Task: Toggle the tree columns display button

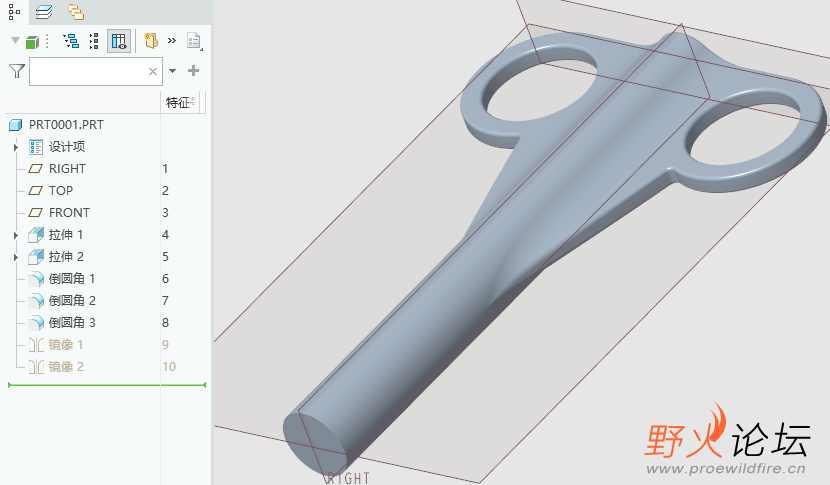Action: [119, 41]
